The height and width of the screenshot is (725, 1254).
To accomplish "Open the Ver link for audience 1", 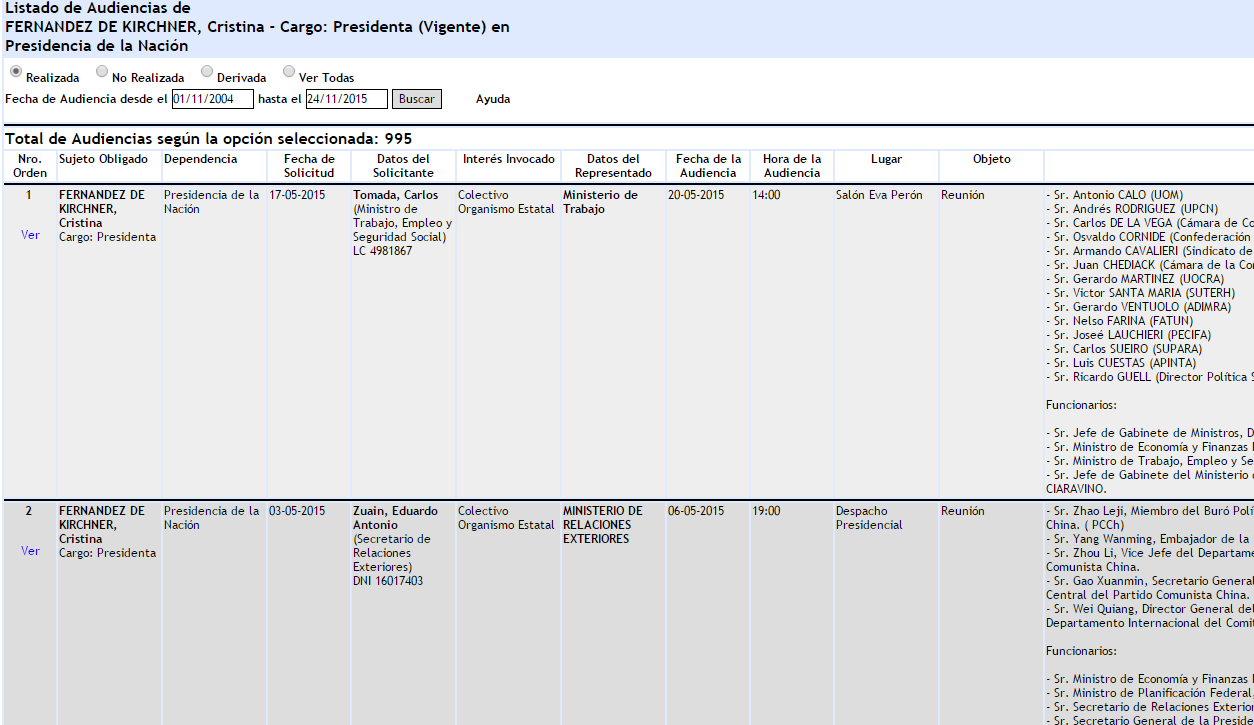I will (30, 235).
